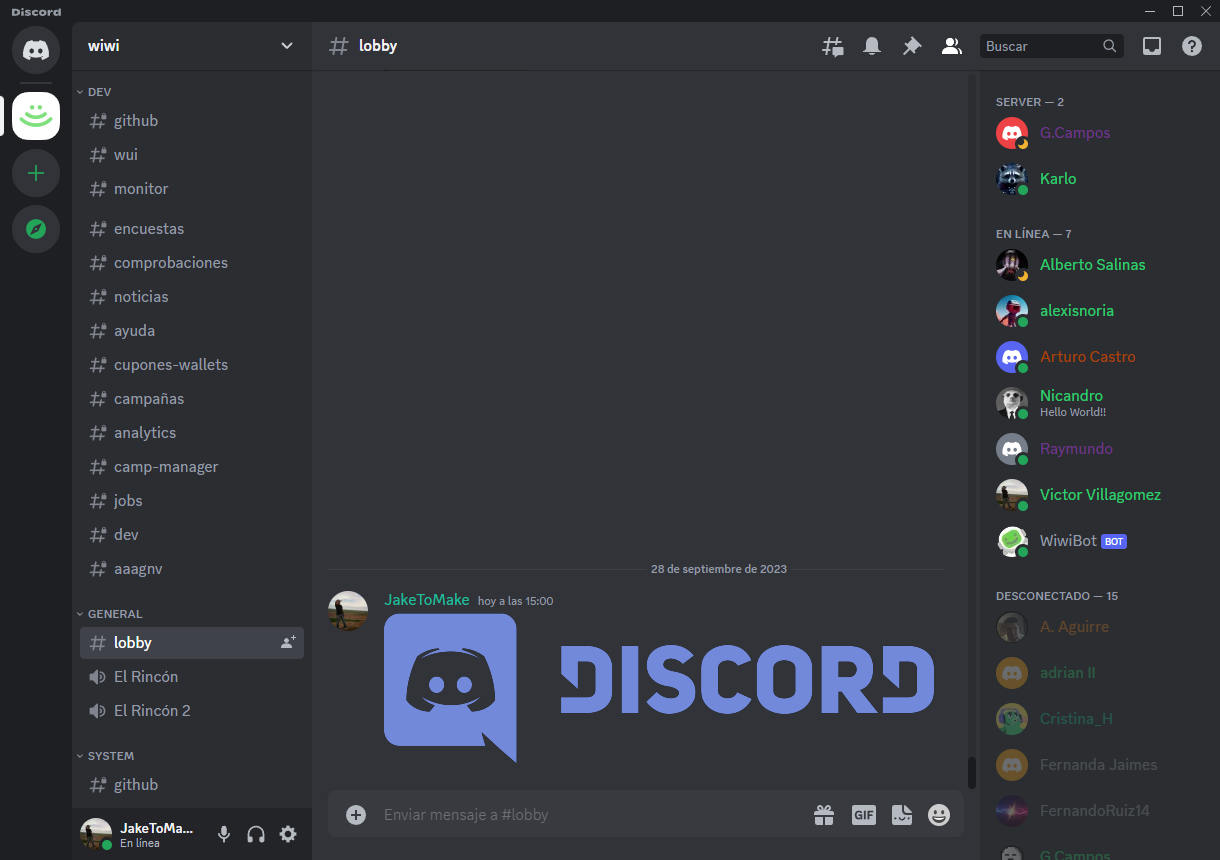Select the cupones-wallets channel

point(192,365)
